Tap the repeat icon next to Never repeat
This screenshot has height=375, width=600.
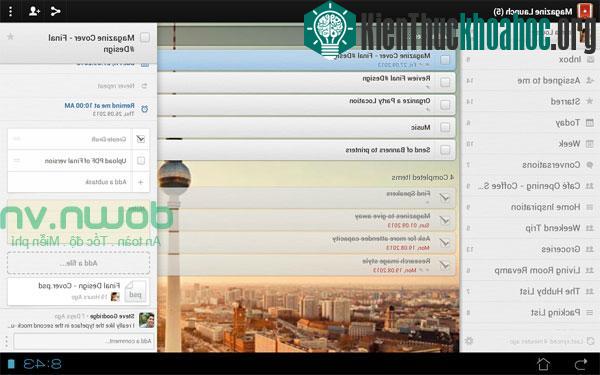pyautogui.click(x=144, y=86)
